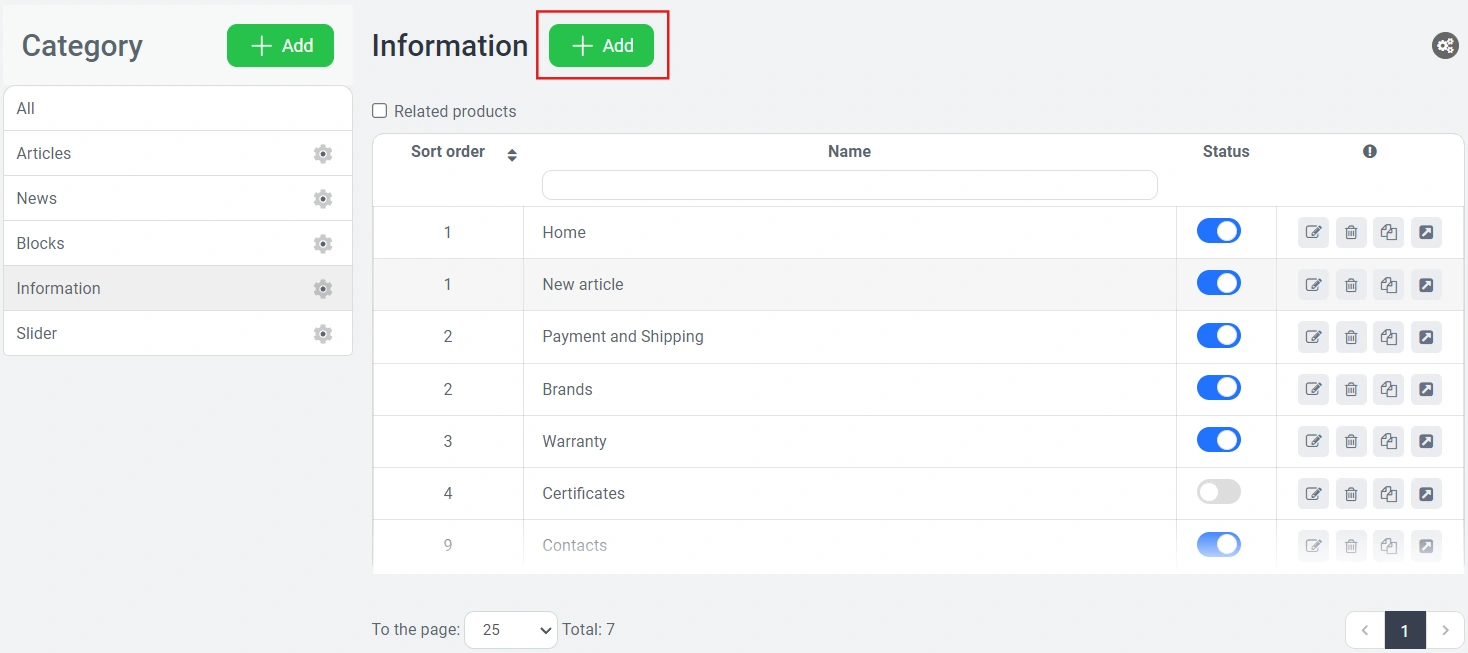
Task: Click the edit icon for Home row
Action: 1313,233
